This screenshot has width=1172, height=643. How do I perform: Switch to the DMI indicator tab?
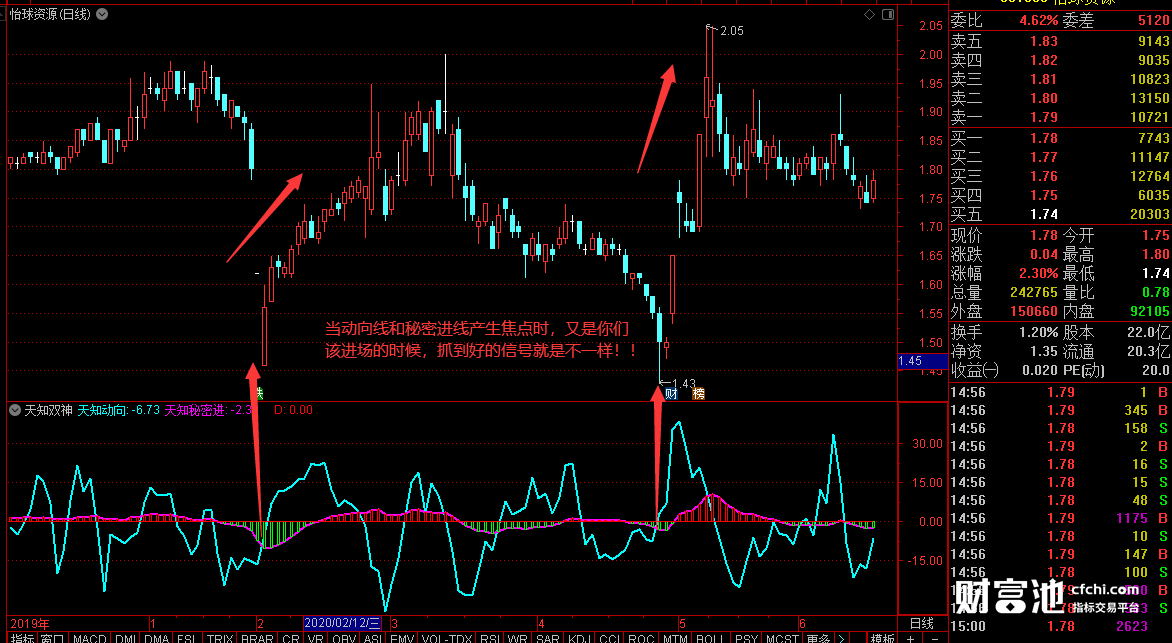pyautogui.click(x=124, y=639)
